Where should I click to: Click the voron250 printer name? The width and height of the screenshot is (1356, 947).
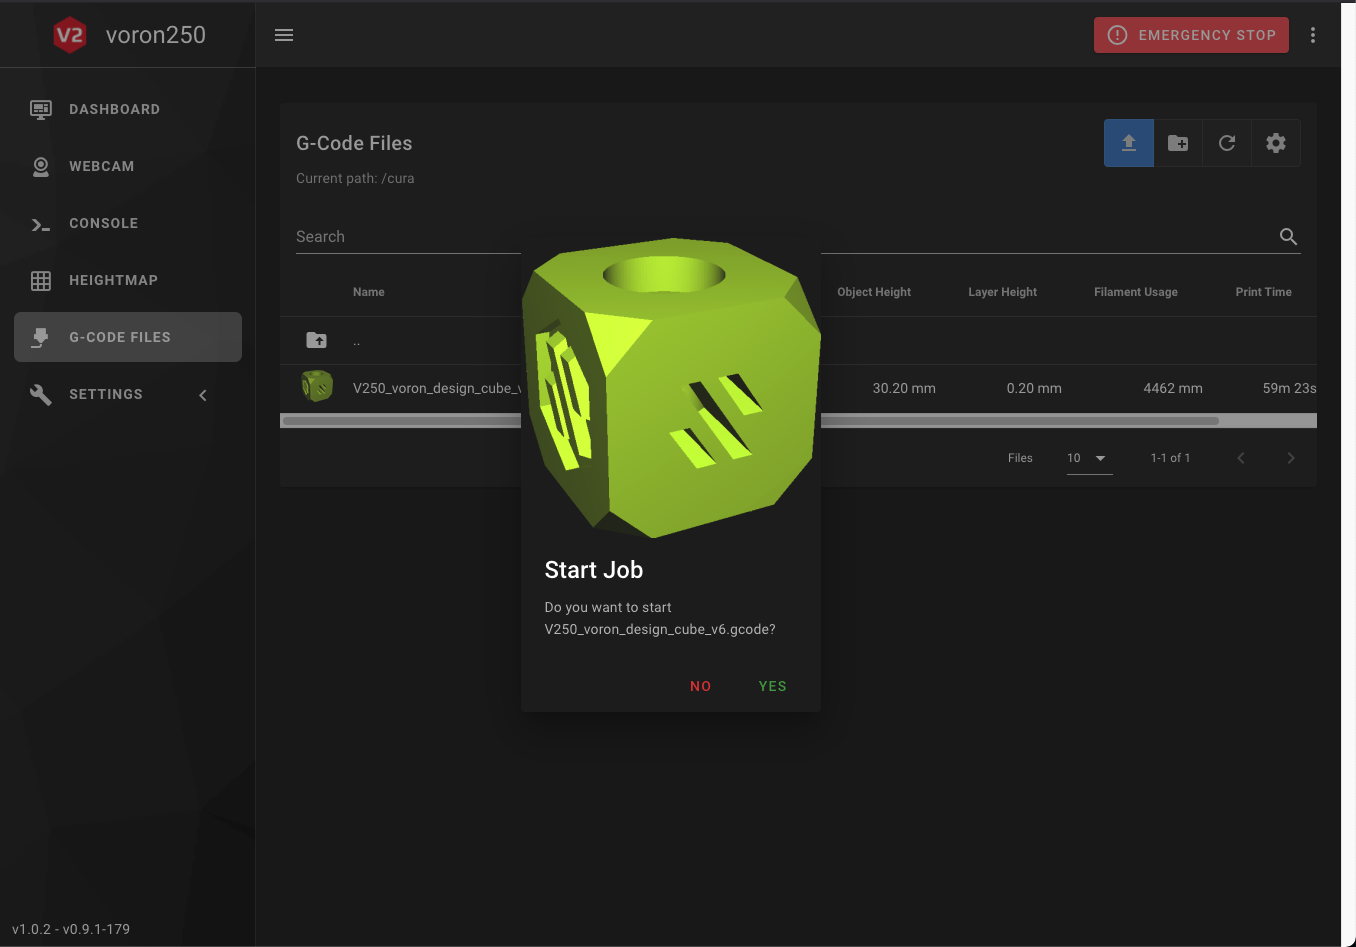point(156,35)
